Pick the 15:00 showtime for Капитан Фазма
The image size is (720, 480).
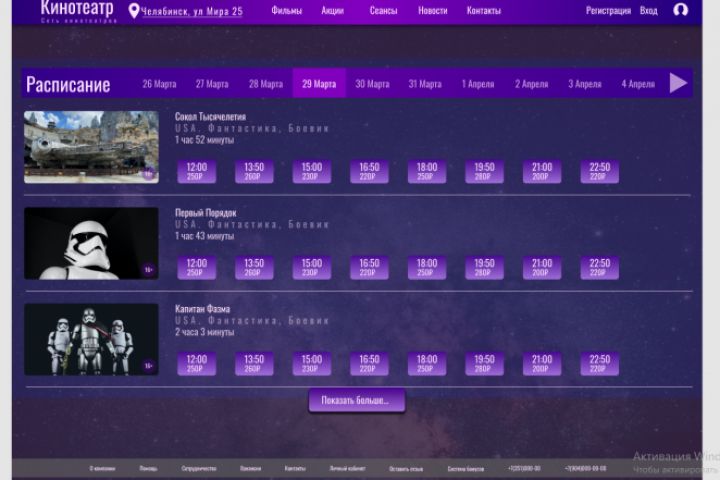coord(312,363)
